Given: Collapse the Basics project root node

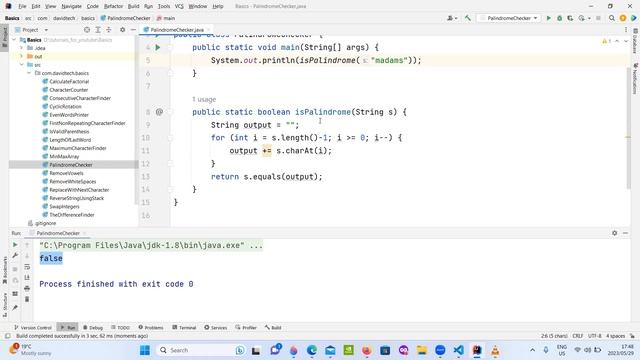Looking at the screenshot, I should [15, 40].
